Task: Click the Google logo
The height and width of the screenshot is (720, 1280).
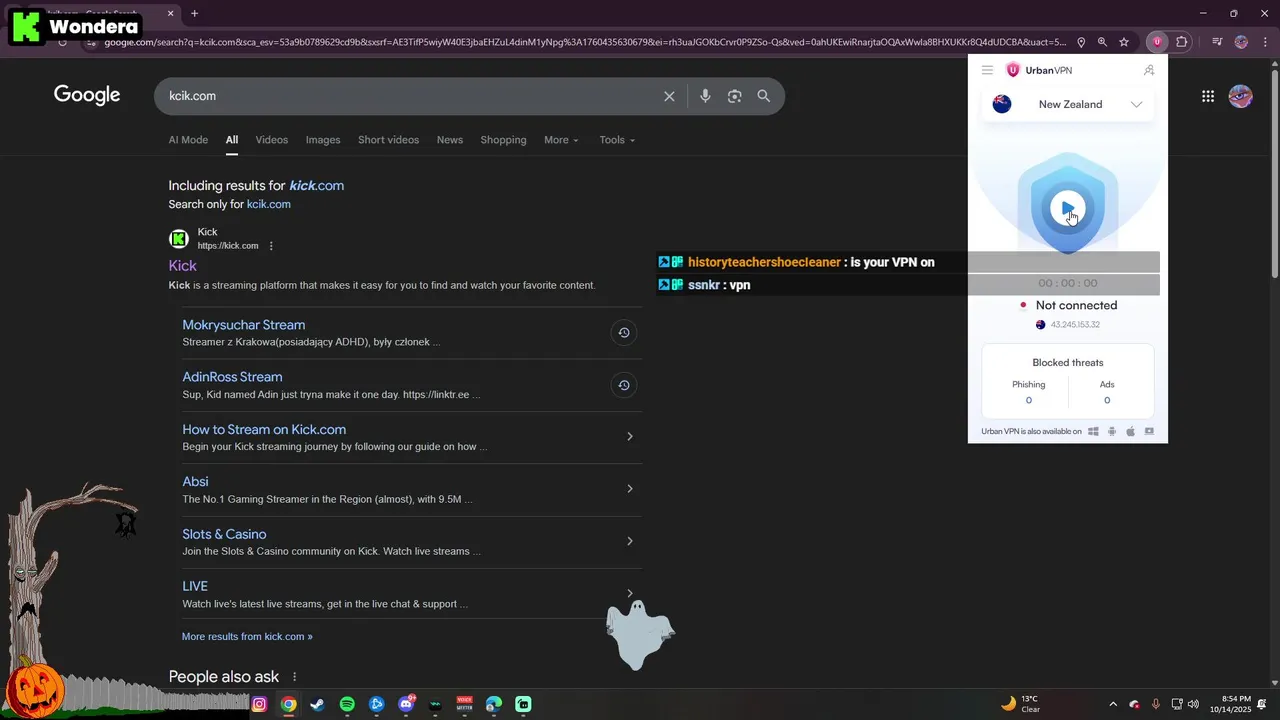Action: coord(87,95)
